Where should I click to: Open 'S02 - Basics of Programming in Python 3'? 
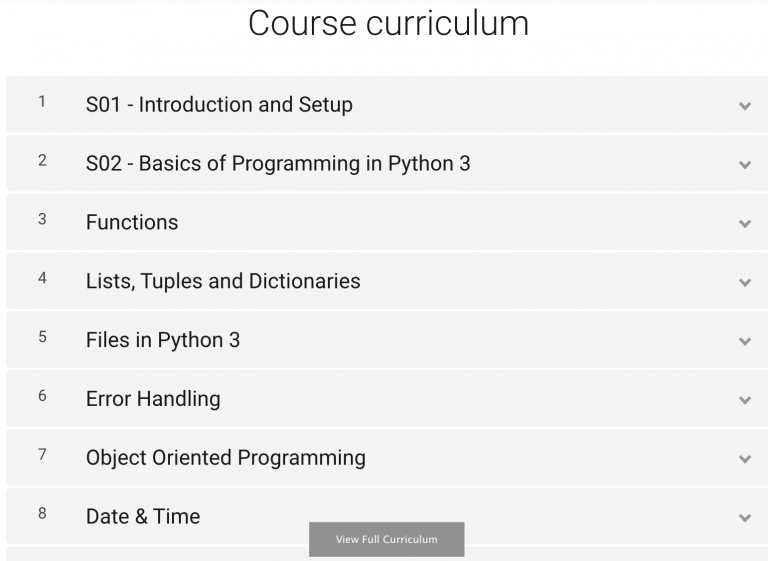tap(278, 164)
